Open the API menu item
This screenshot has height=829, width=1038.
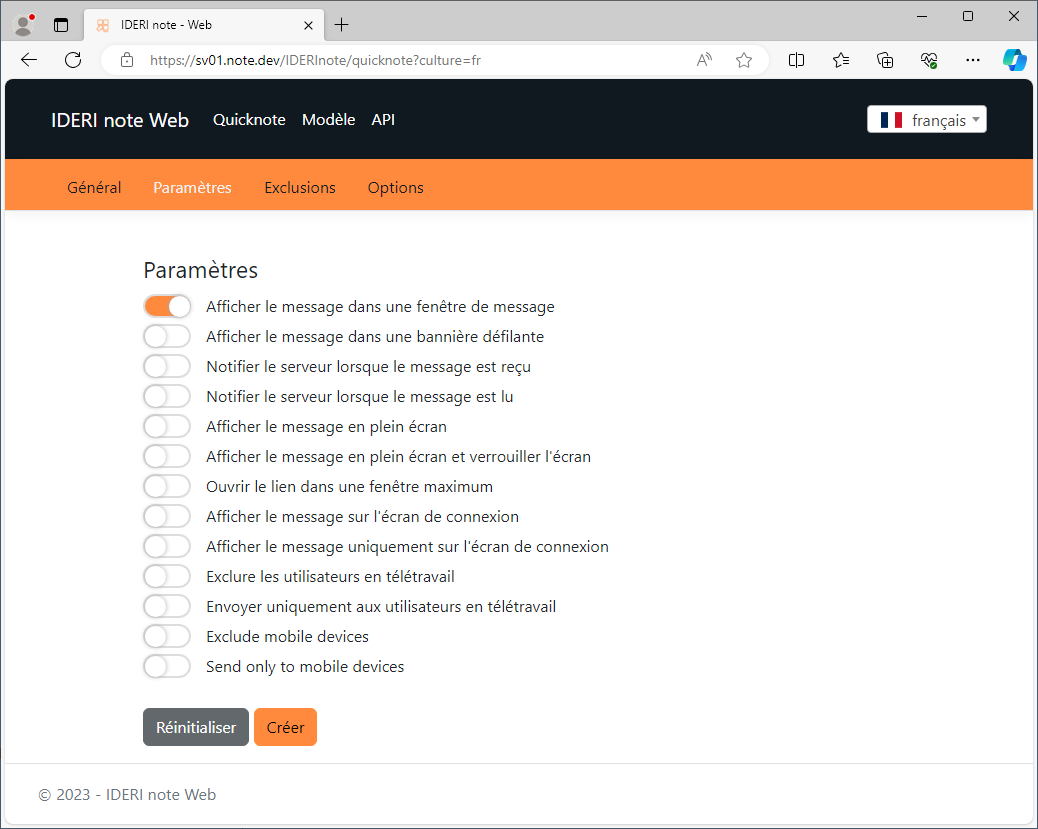click(x=383, y=120)
